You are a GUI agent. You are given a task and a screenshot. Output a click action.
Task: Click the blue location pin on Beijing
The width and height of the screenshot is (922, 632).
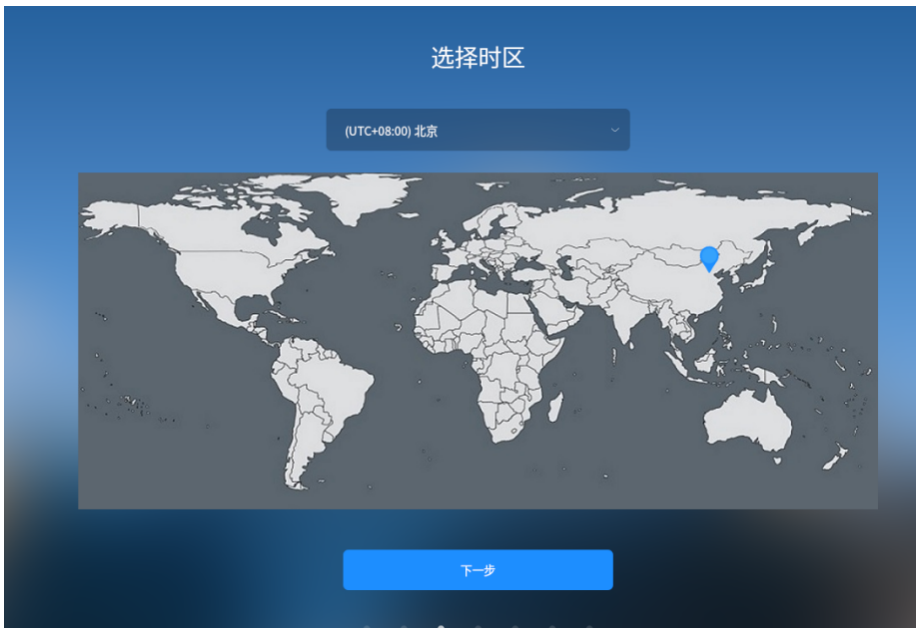(x=709, y=259)
